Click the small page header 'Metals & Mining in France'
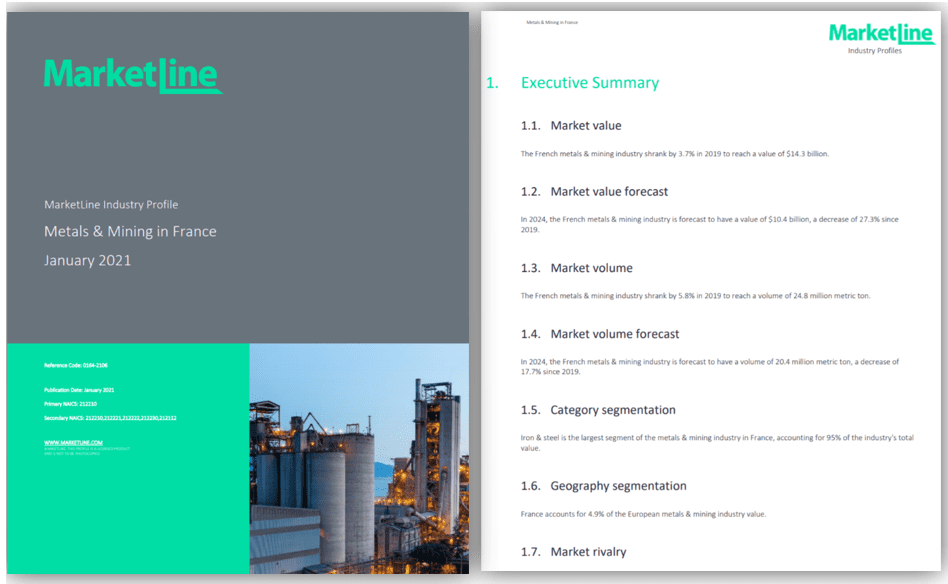948x584 pixels. pos(552,22)
